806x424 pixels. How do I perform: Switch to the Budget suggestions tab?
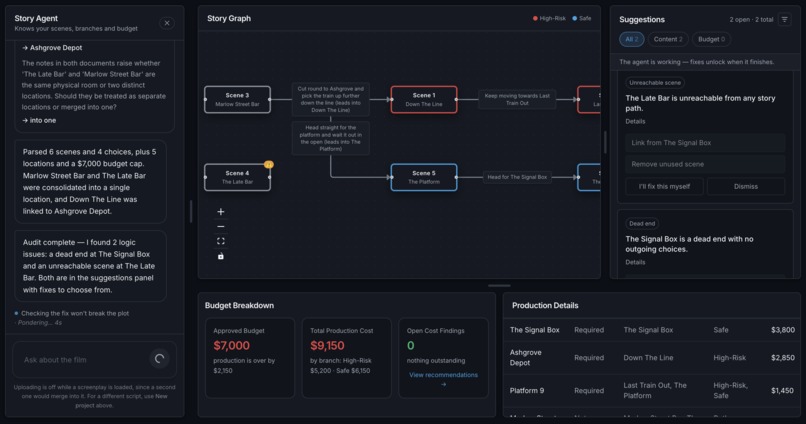tap(711, 39)
